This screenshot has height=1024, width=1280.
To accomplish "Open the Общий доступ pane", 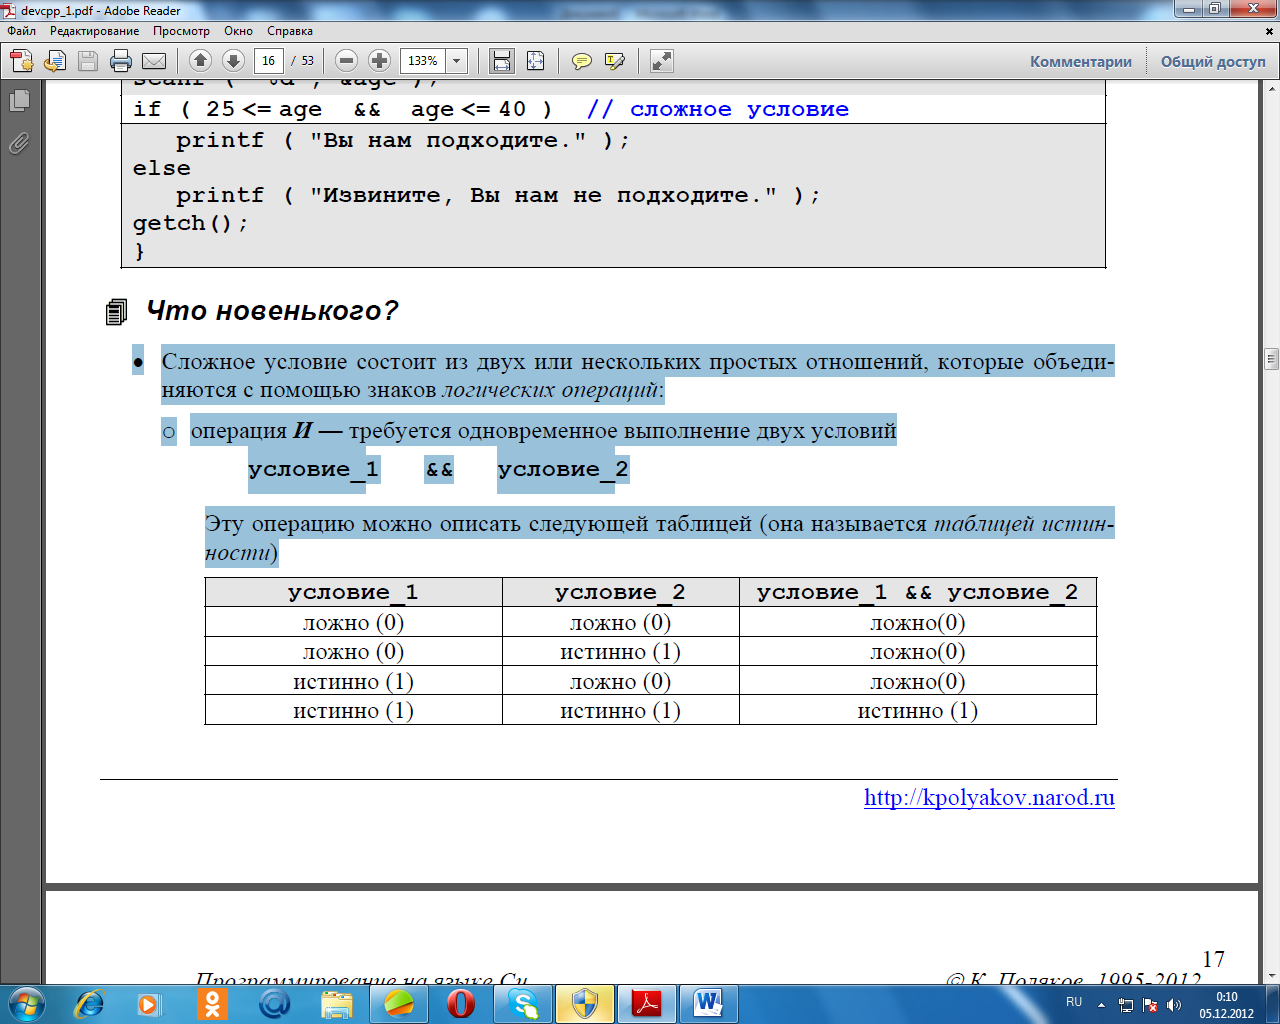I will click(1213, 61).
